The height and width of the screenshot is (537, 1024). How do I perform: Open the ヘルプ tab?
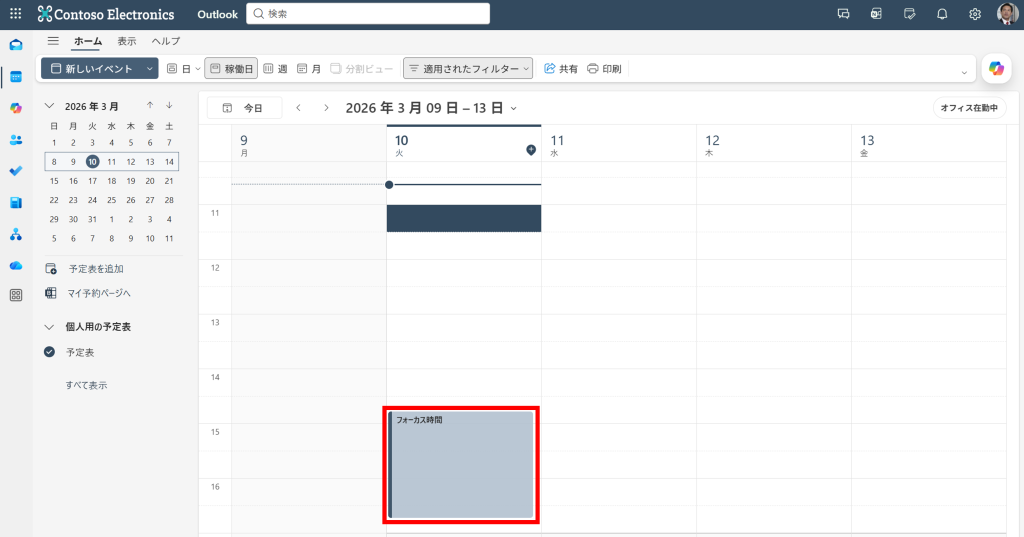point(165,41)
